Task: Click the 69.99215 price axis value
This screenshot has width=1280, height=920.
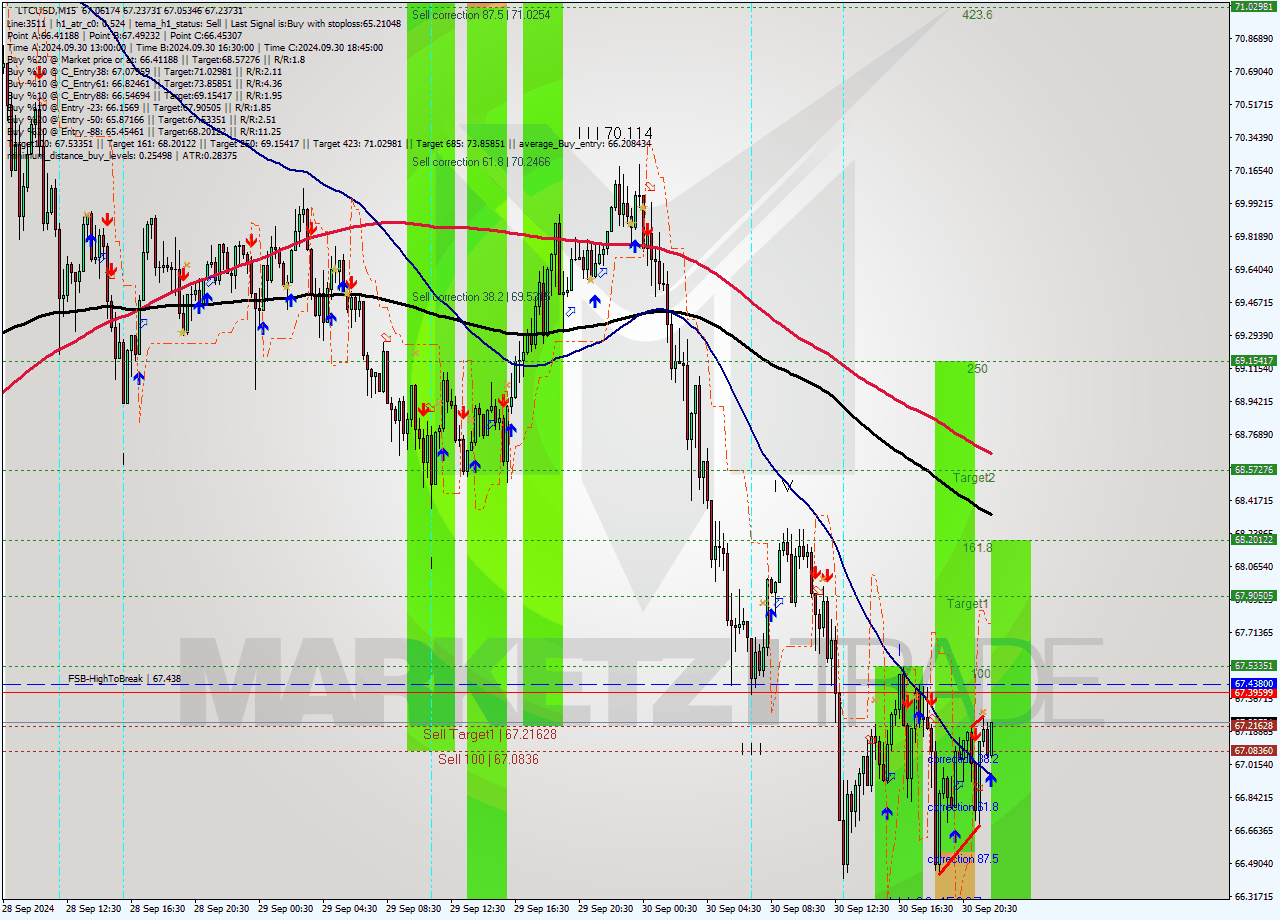Action: point(1253,203)
